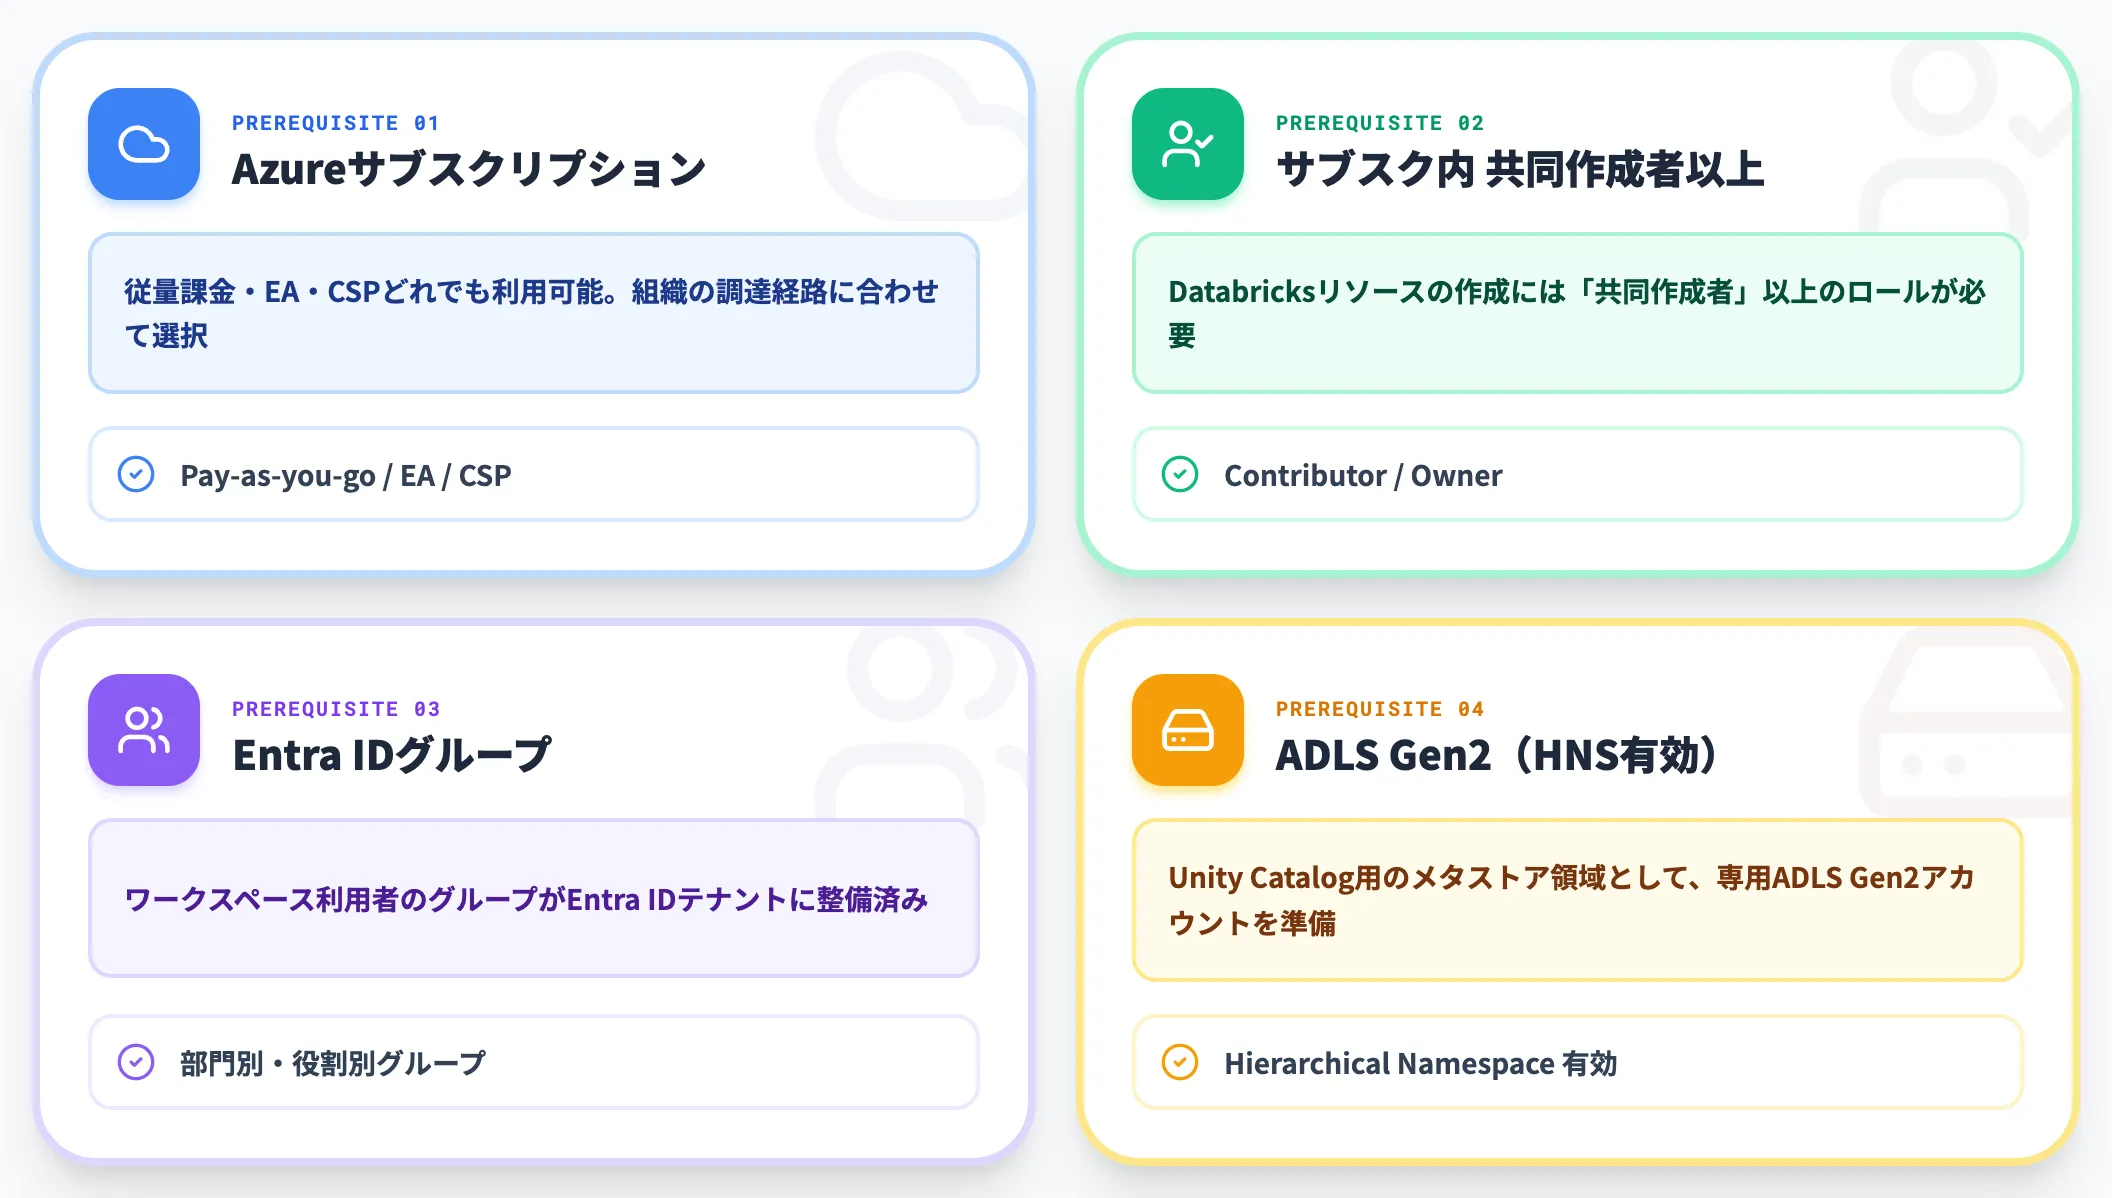The height and width of the screenshot is (1198, 2112).
Task: Click the green user-check icon for Prerequisite 02
Action: 1188,144
